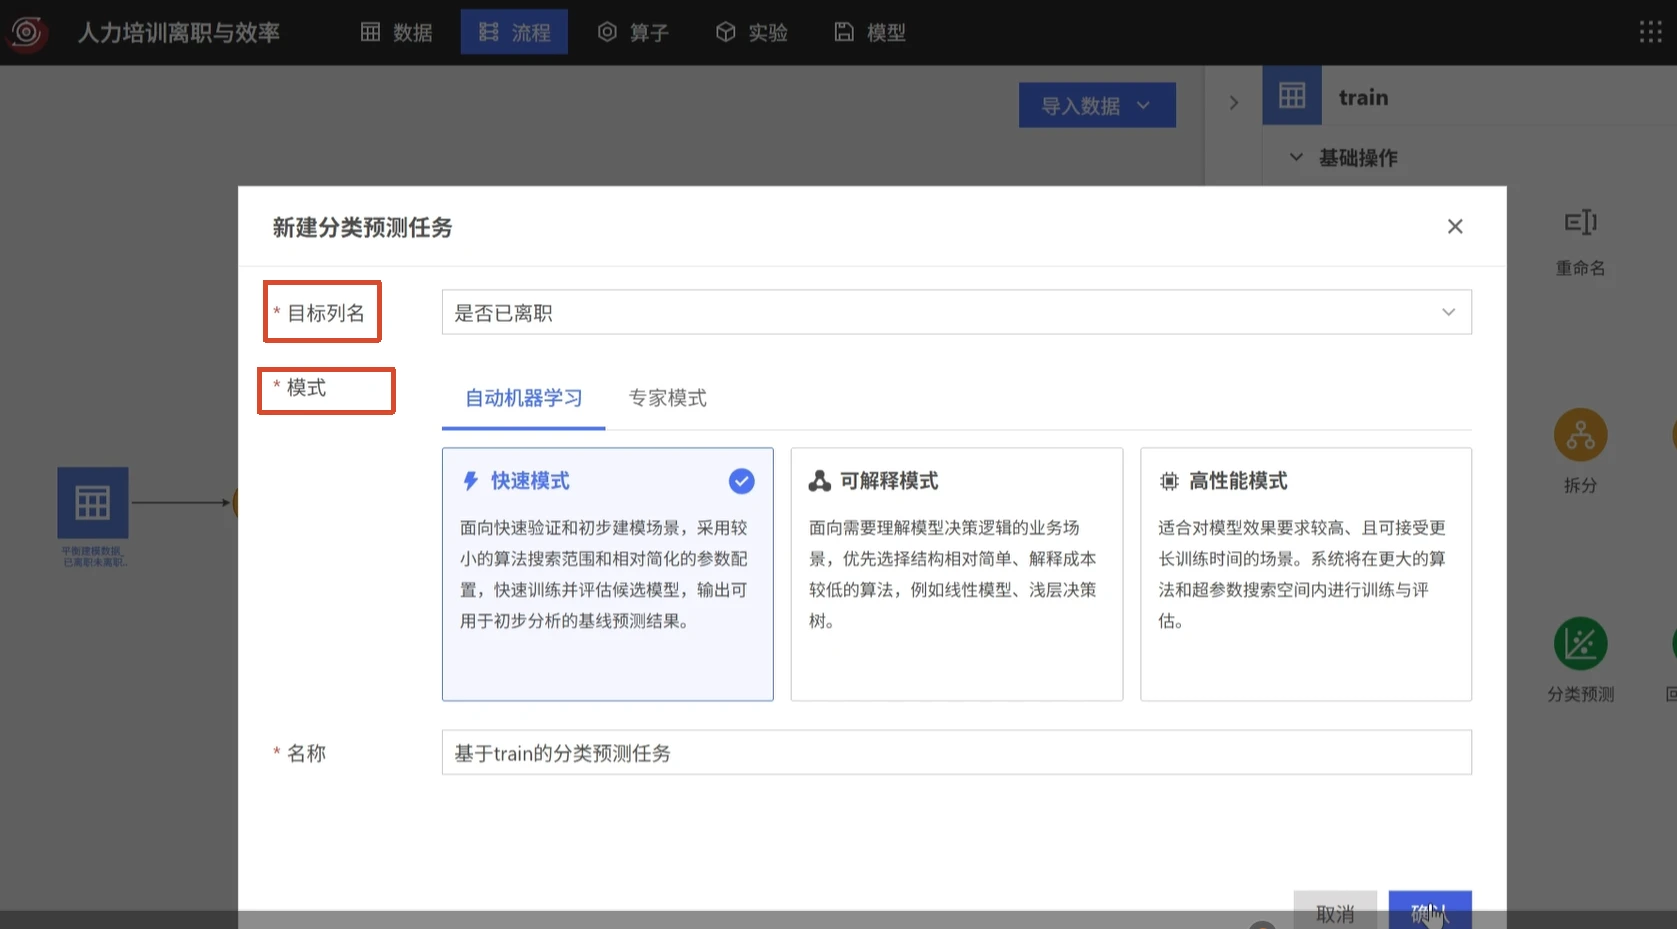The width and height of the screenshot is (1677, 929).
Task: Click the train table icon
Action: 1292,96
